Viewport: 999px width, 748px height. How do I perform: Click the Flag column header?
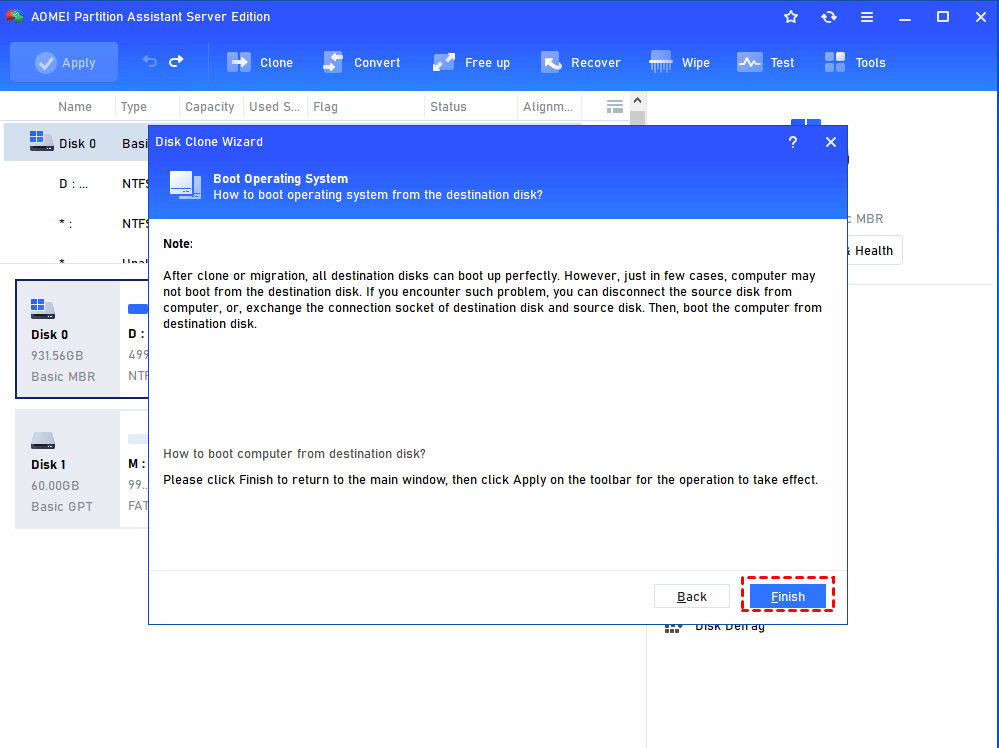[x=326, y=107]
